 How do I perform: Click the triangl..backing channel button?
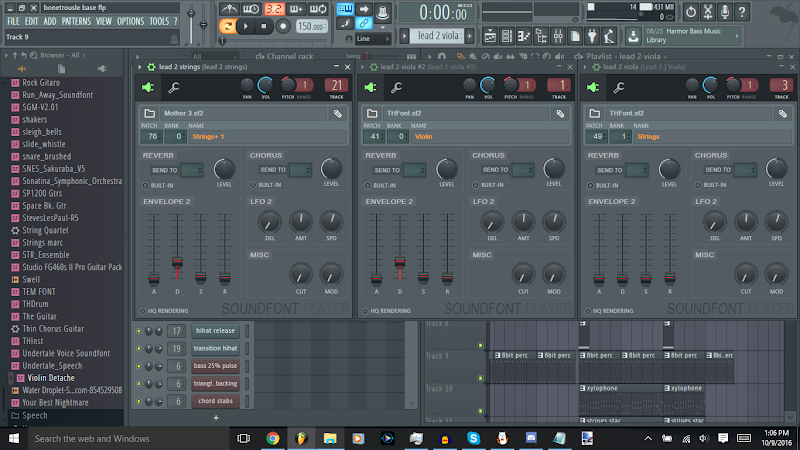[x=215, y=384]
